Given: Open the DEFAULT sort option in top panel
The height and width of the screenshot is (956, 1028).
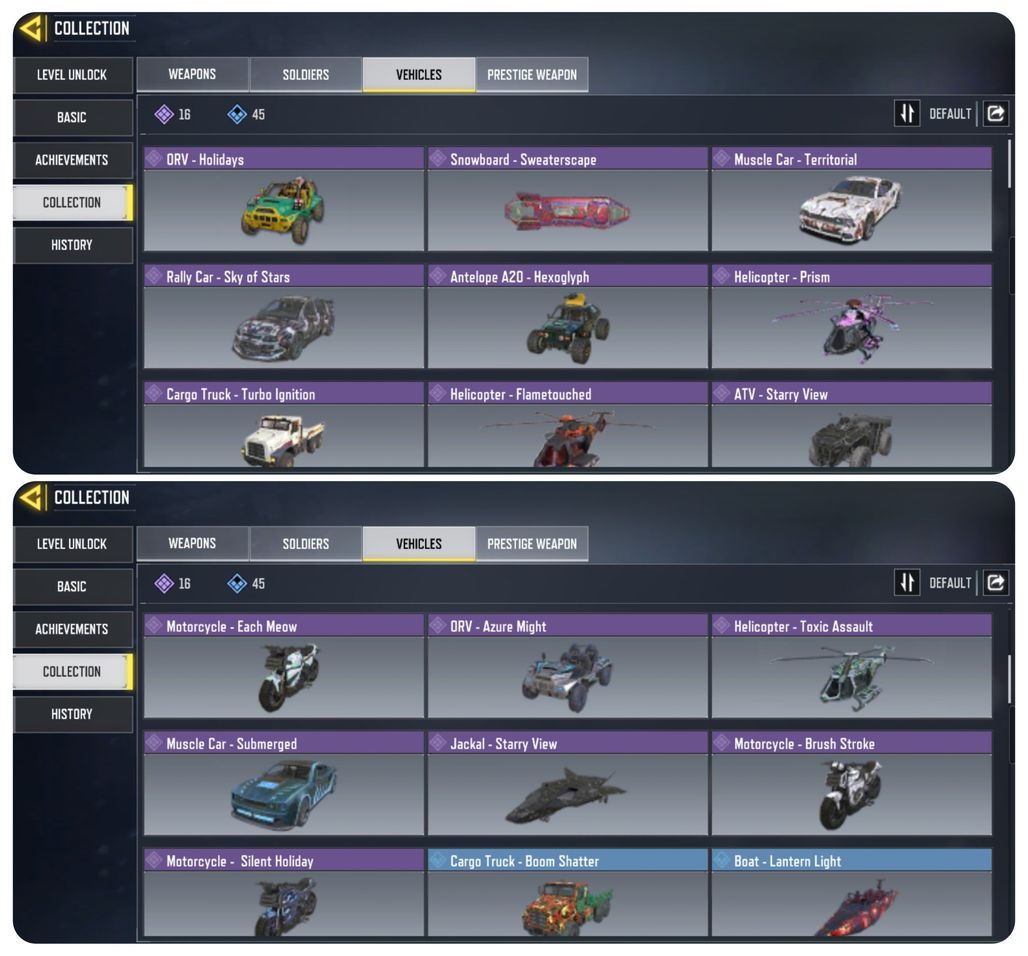Looking at the screenshot, I should click(x=950, y=114).
